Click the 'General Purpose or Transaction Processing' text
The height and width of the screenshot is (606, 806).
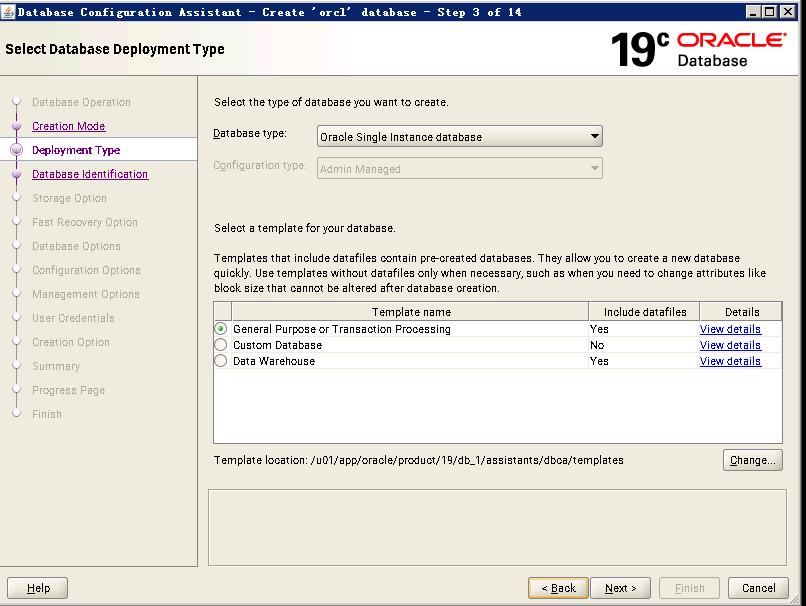point(342,329)
